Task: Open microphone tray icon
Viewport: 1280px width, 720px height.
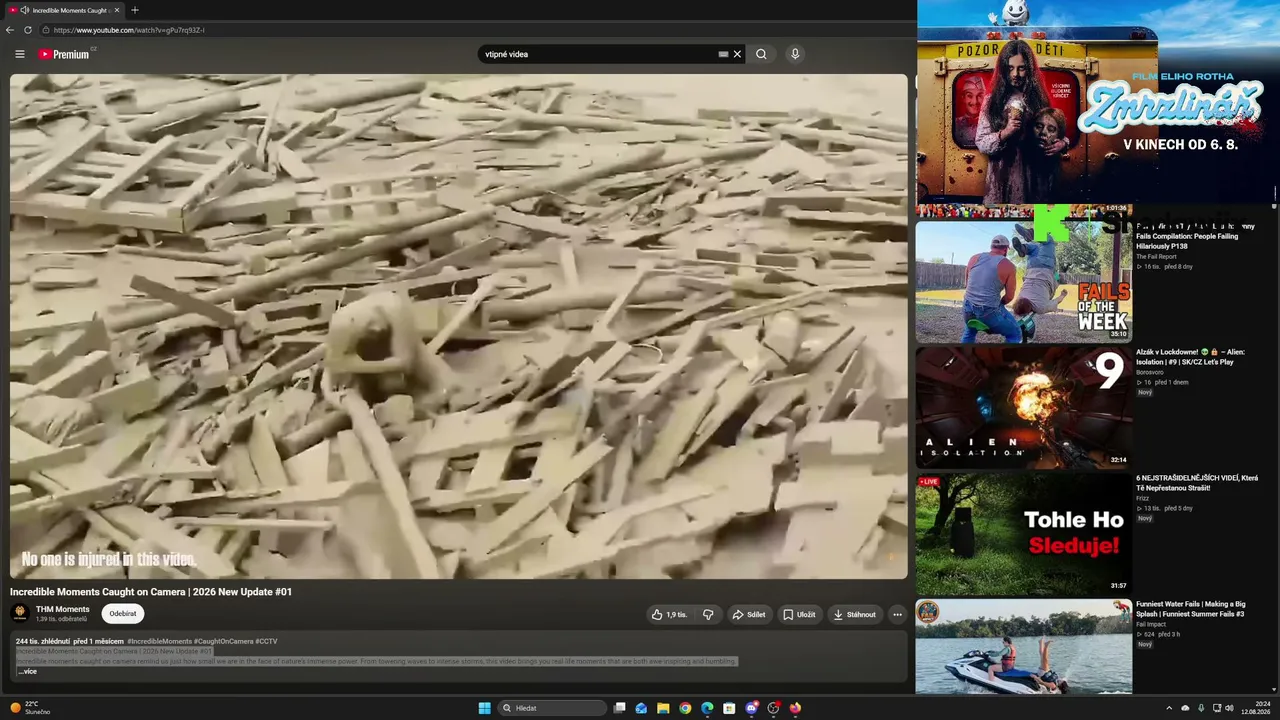Action: tap(1201, 708)
